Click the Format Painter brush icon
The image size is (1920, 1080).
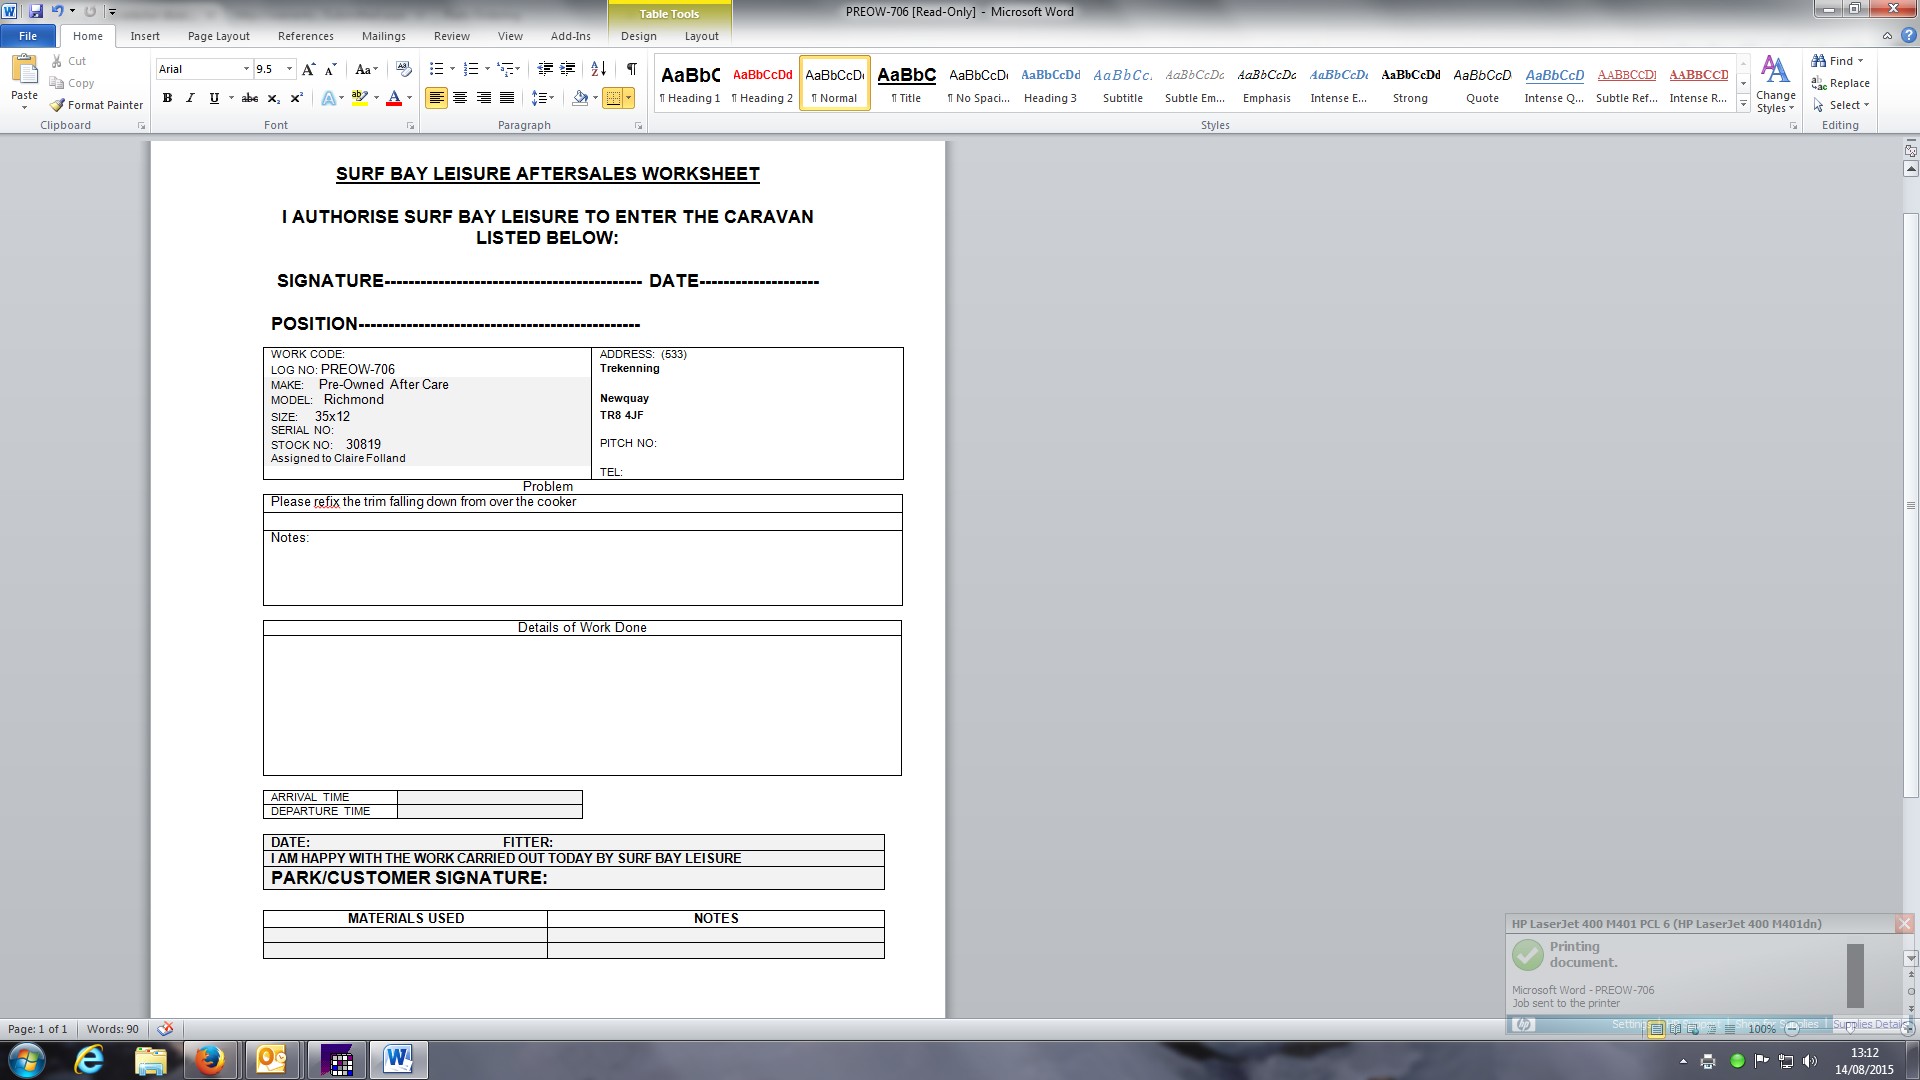[x=58, y=105]
